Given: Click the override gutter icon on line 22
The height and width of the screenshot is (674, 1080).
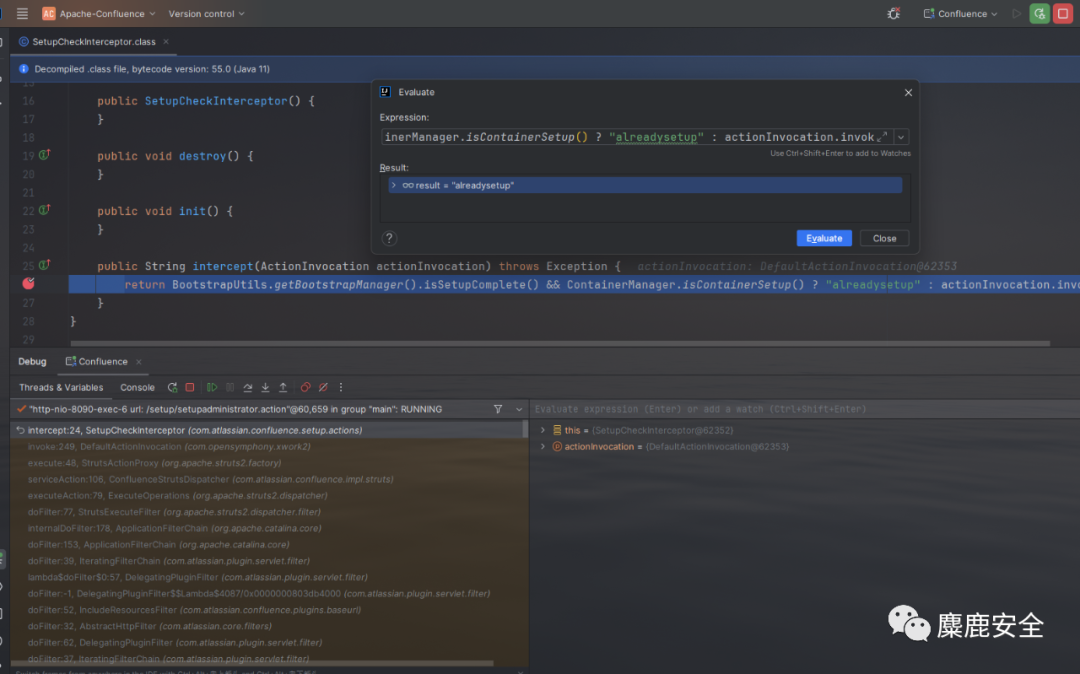Looking at the screenshot, I should point(45,210).
